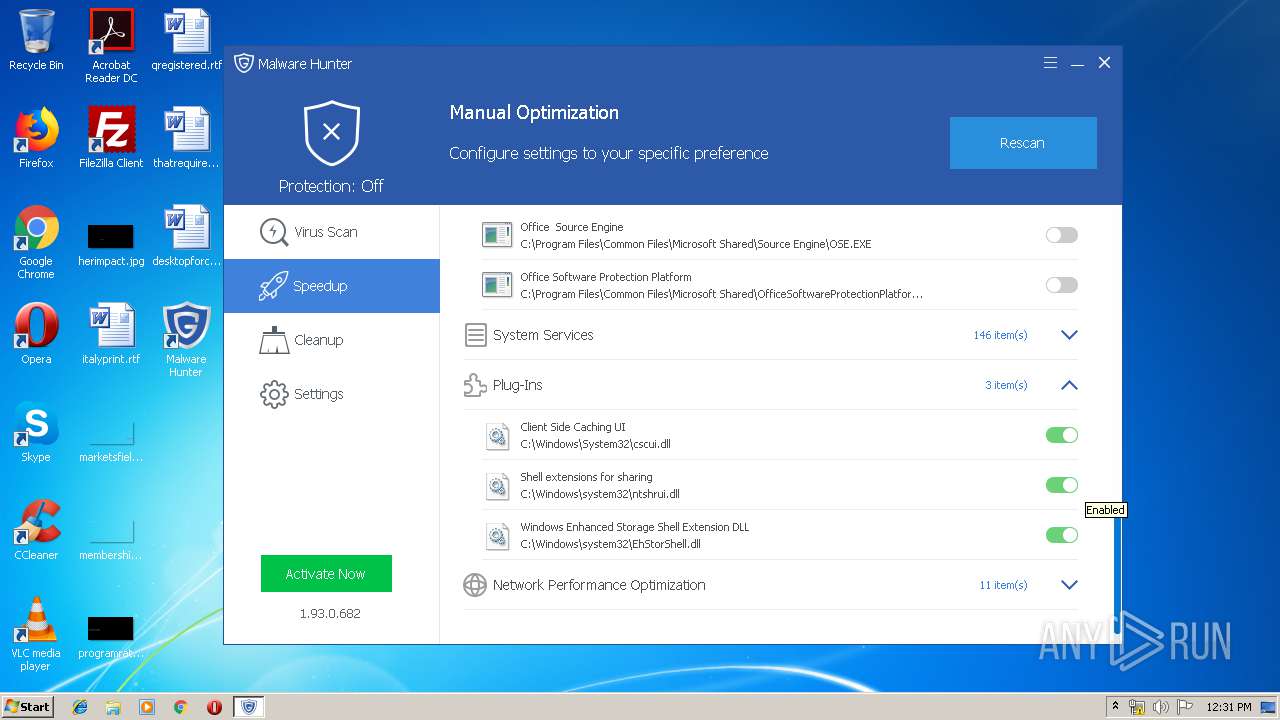Screen dimensions: 1280x720
Task: Open the qregistered.rtf desktop file
Action: click(187, 40)
